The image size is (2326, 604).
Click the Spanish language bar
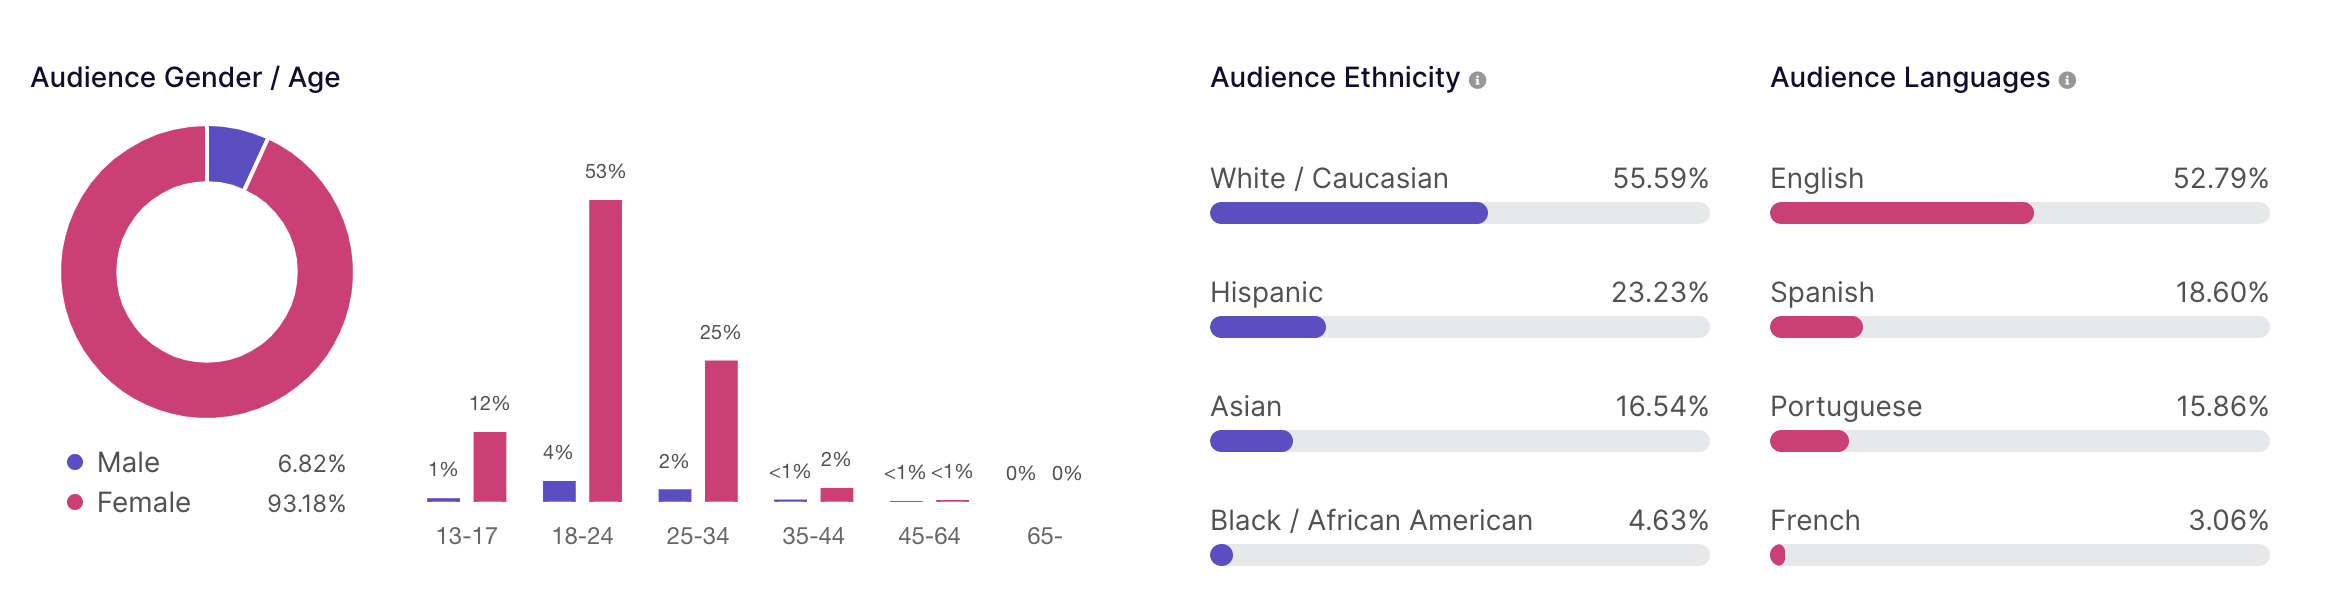2019,327
